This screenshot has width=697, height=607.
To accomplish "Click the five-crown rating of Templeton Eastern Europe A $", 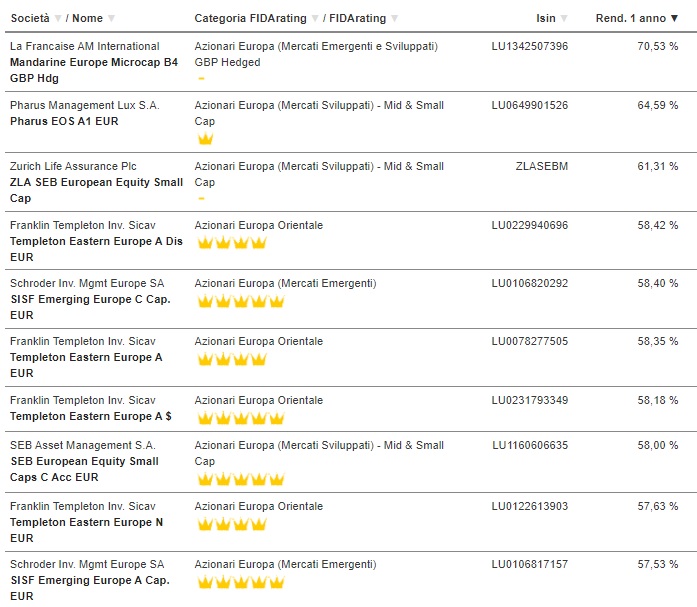I will (240, 418).
